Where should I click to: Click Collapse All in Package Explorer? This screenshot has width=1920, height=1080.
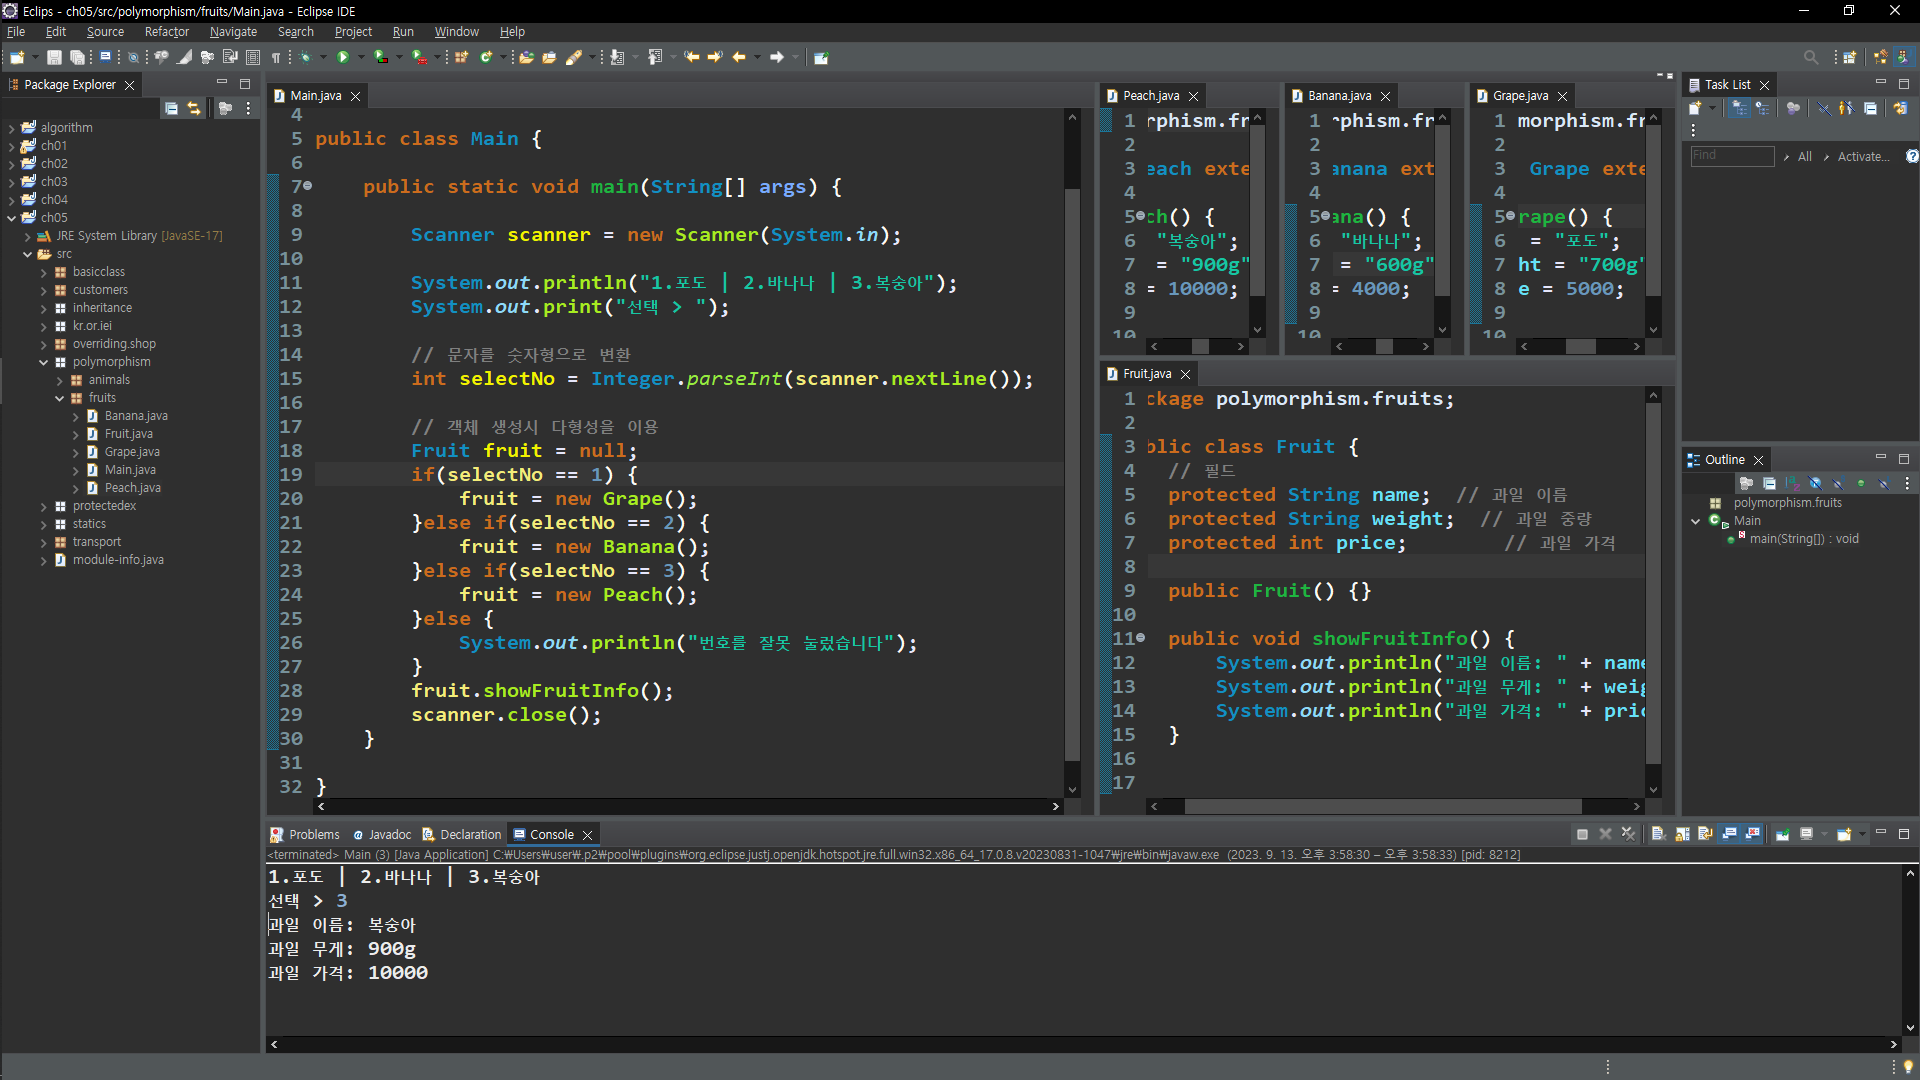click(171, 108)
